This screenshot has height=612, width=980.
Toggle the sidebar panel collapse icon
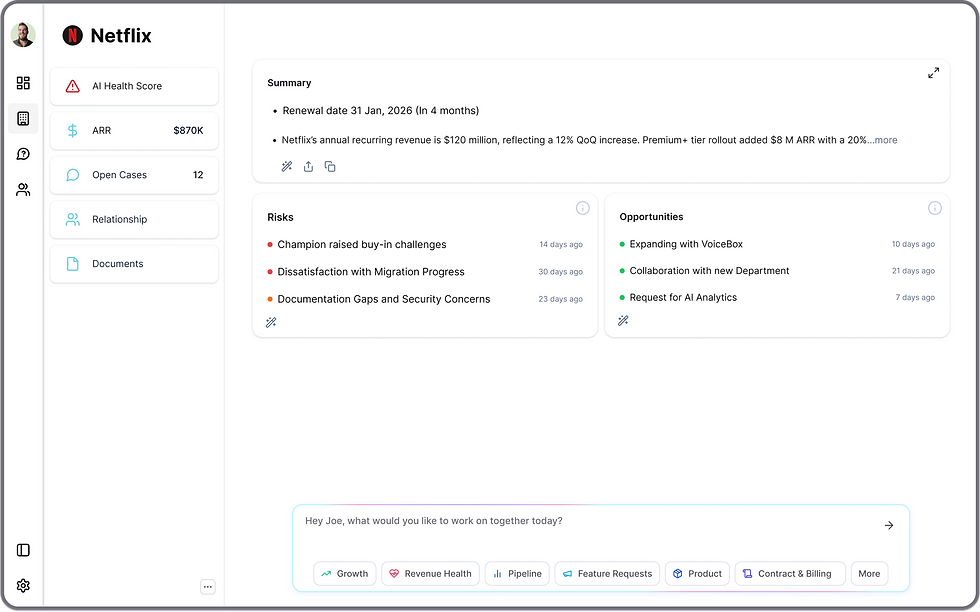tap(23, 550)
